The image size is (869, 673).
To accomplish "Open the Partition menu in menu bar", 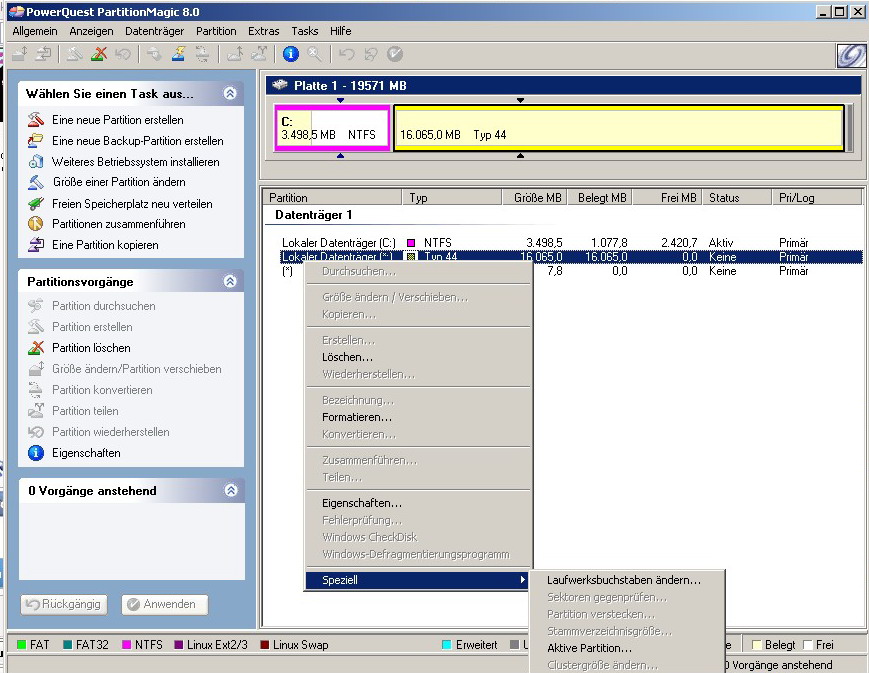I will (216, 31).
